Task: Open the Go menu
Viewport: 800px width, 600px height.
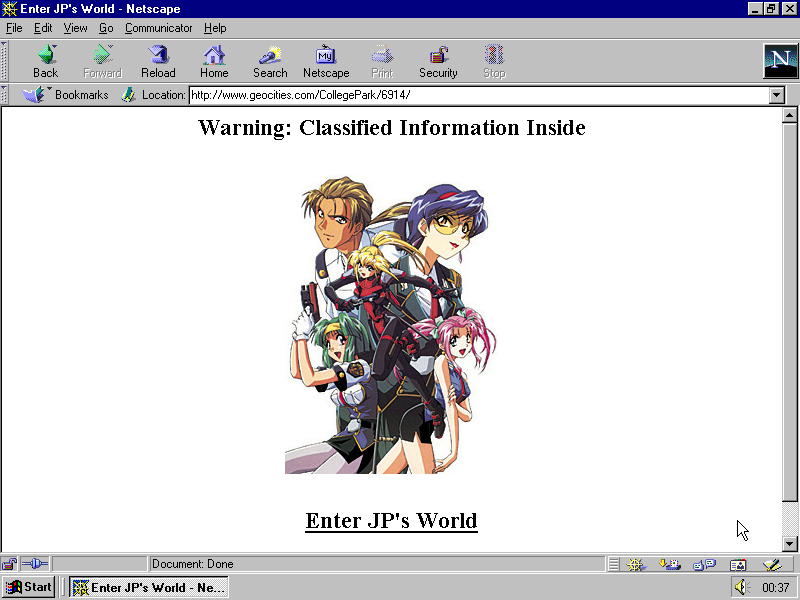Action: coord(106,28)
